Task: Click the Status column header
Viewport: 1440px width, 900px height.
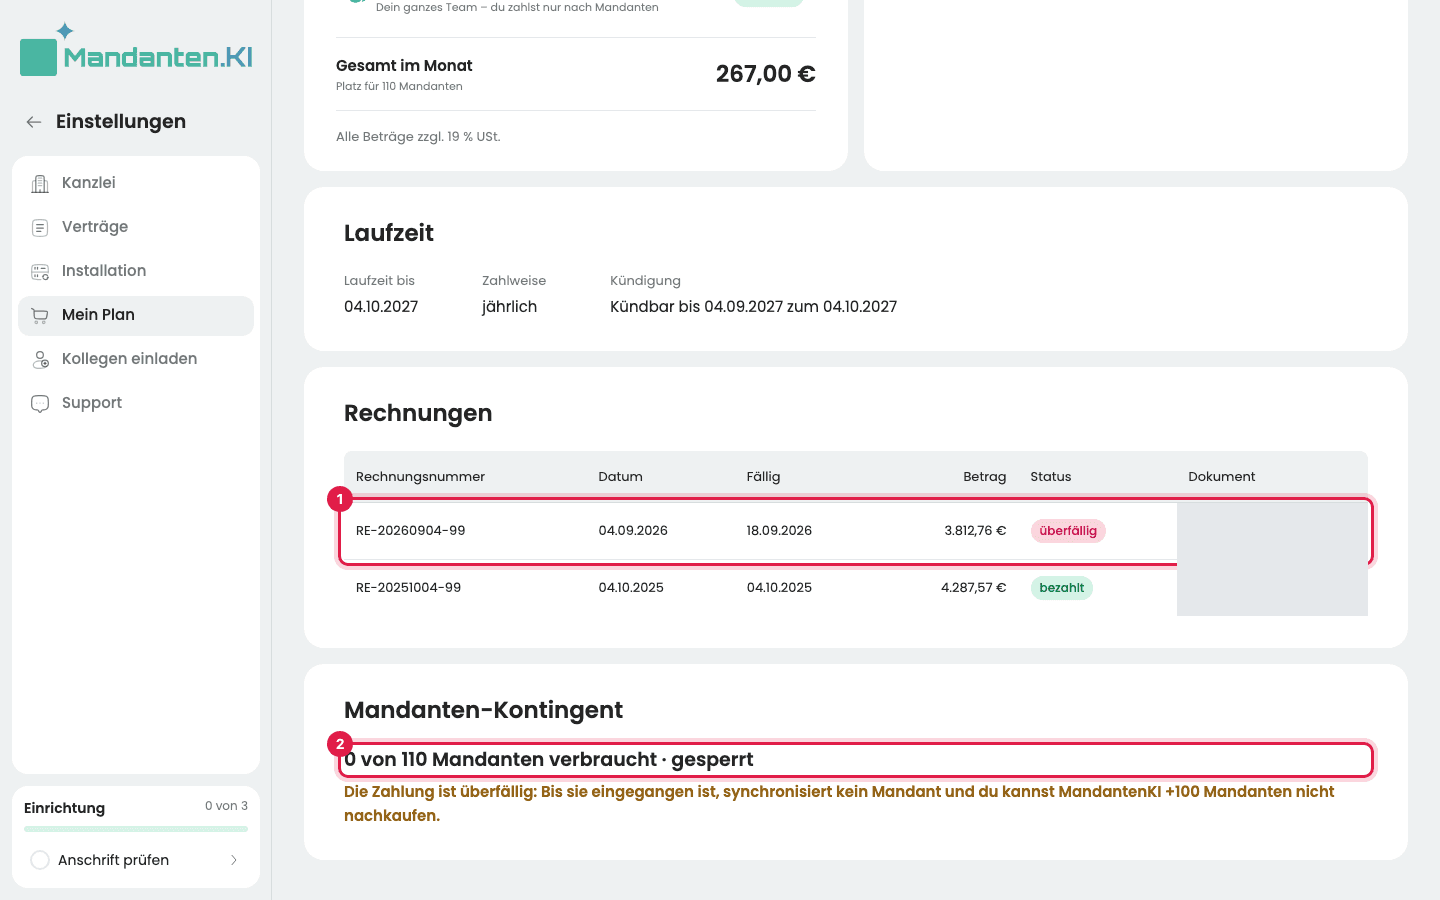Action: pos(1051,477)
